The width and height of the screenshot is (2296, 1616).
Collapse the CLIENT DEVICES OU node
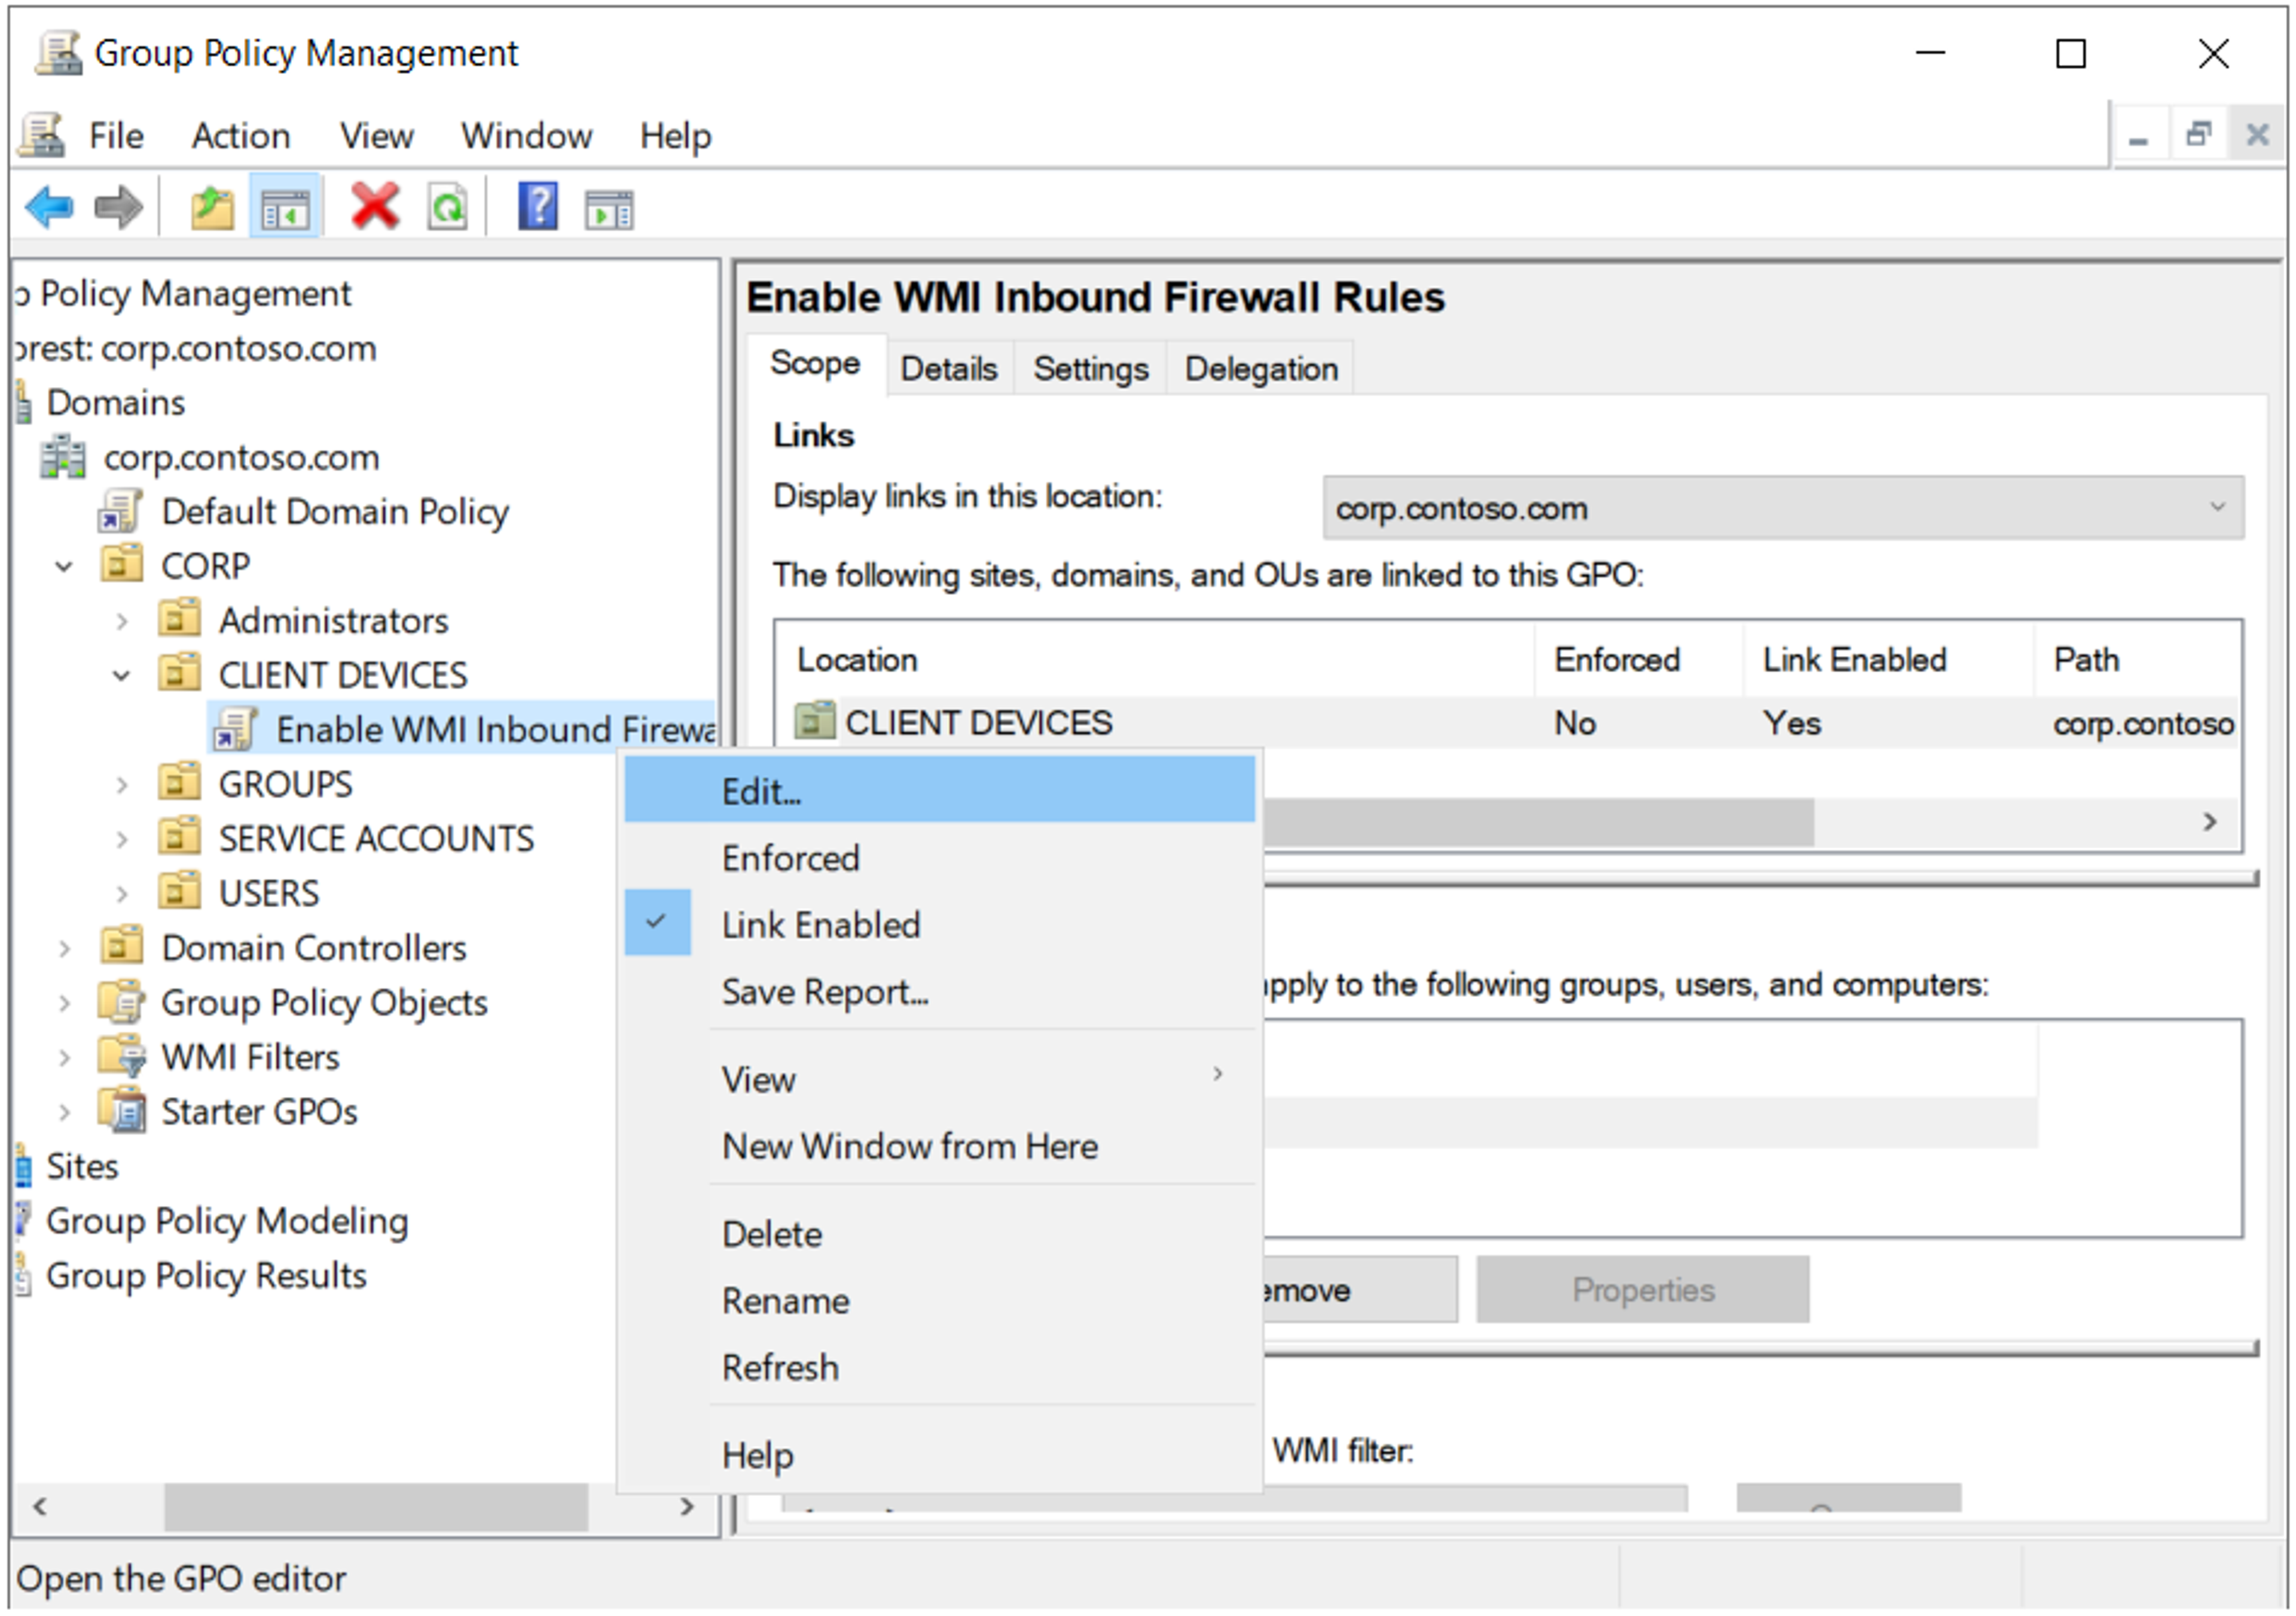click(x=122, y=676)
